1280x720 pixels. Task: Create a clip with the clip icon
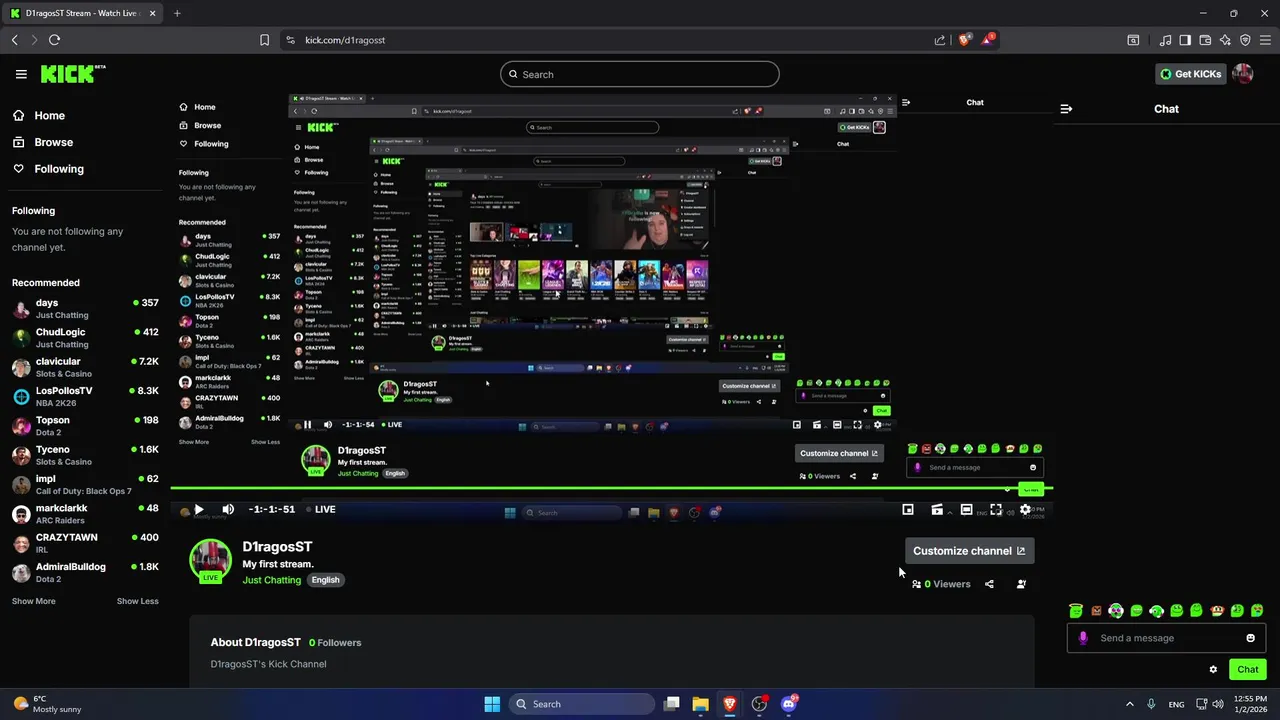coord(937,509)
